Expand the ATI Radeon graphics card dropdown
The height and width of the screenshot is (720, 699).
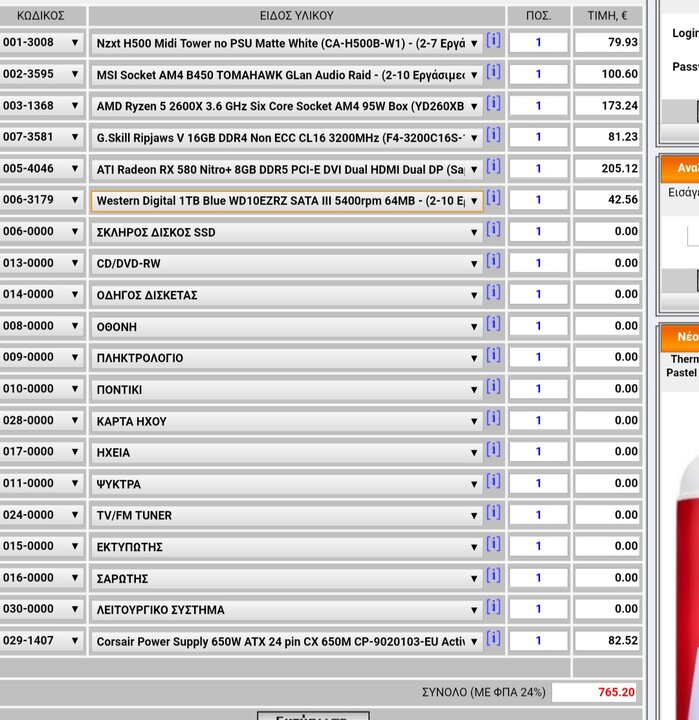coord(287,169)
